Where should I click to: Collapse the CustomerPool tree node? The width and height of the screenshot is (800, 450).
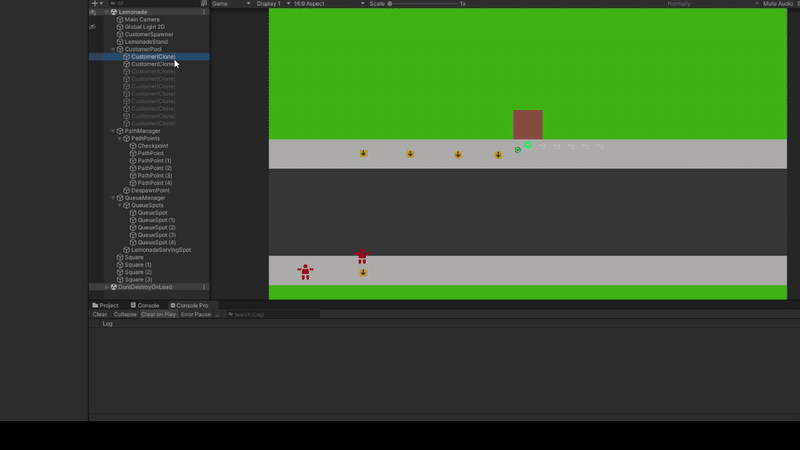[113, 49]
